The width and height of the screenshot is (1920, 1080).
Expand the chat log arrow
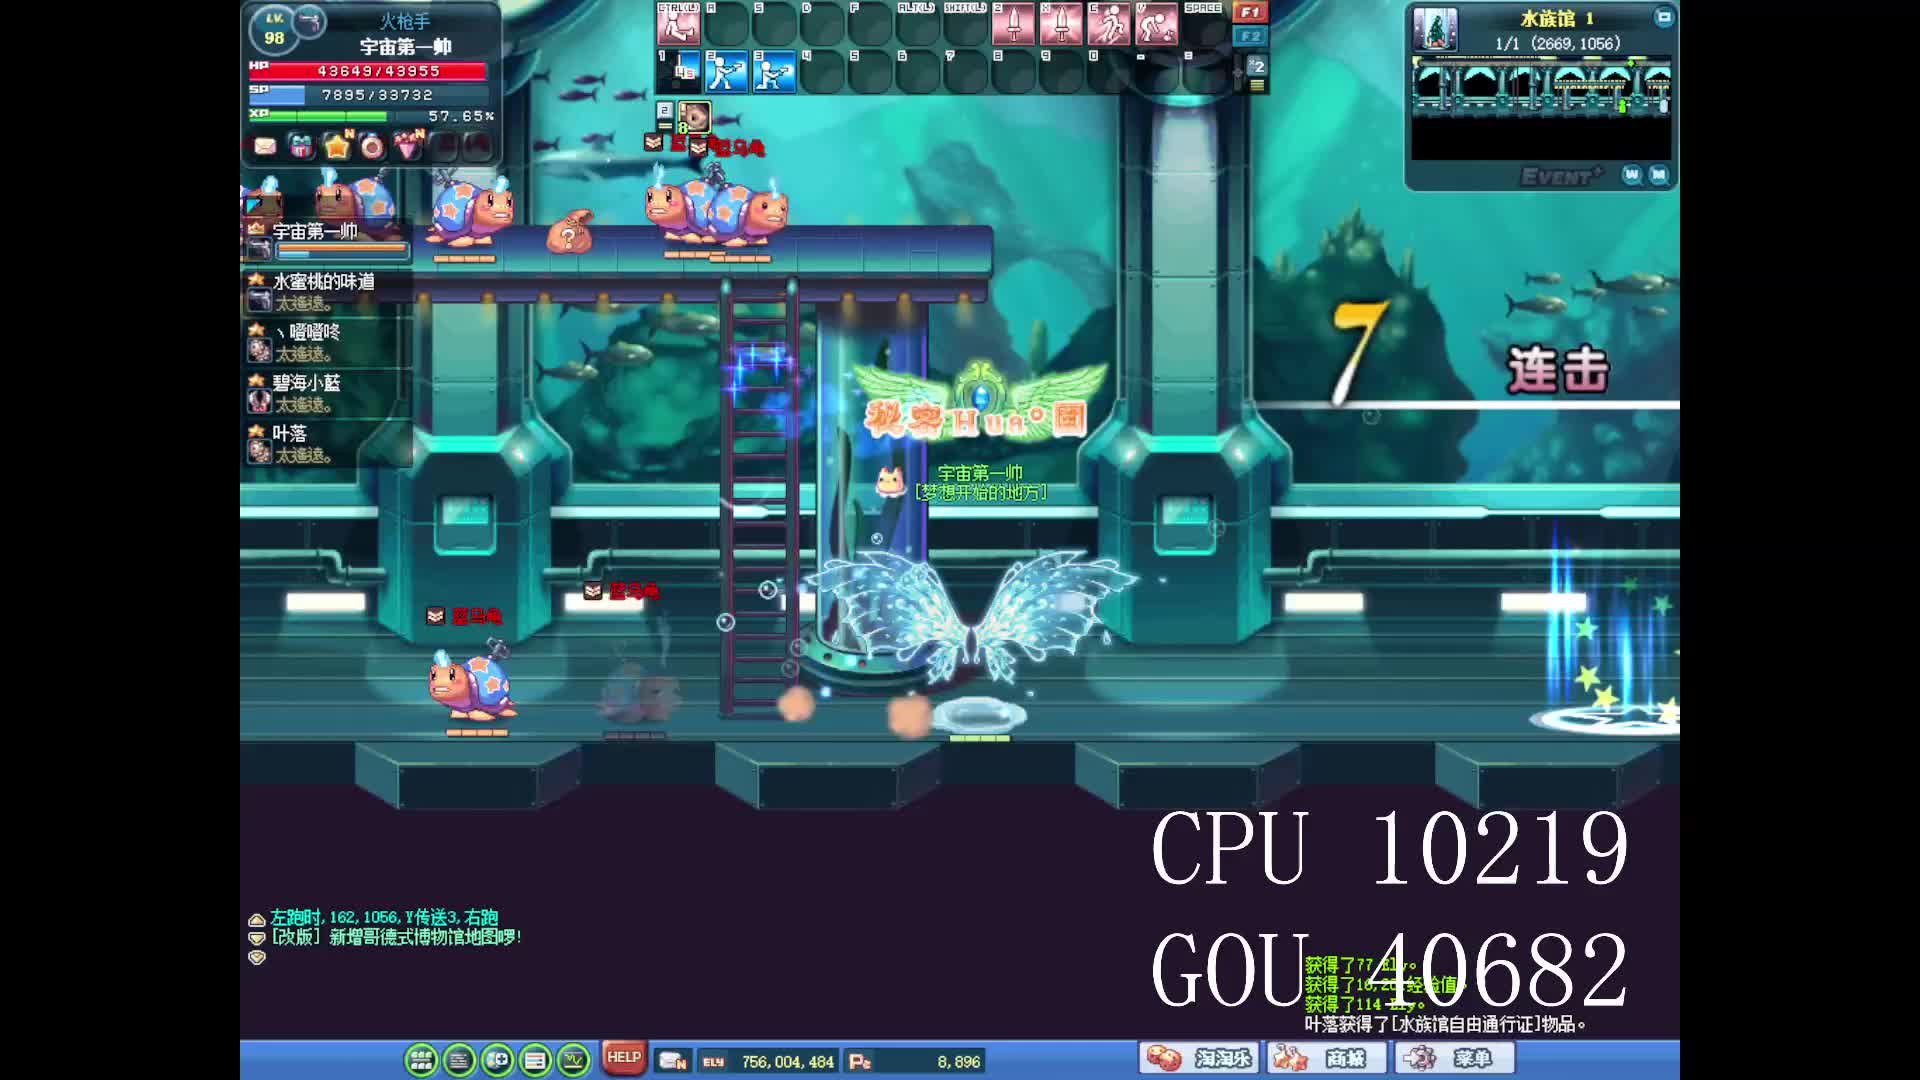pyautogui.click(x=257, y=919)
